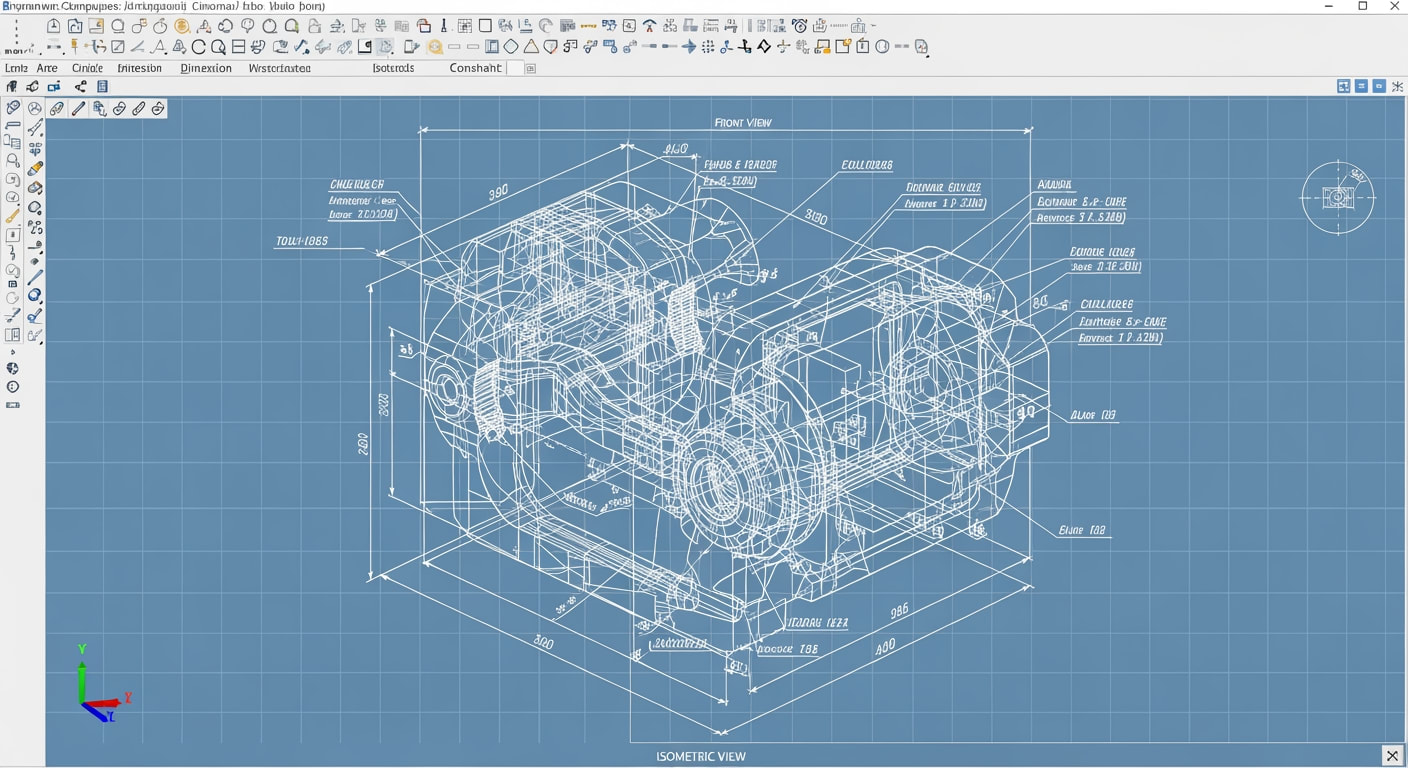Click the red pencil icon above the canvas

pos(78,108)
